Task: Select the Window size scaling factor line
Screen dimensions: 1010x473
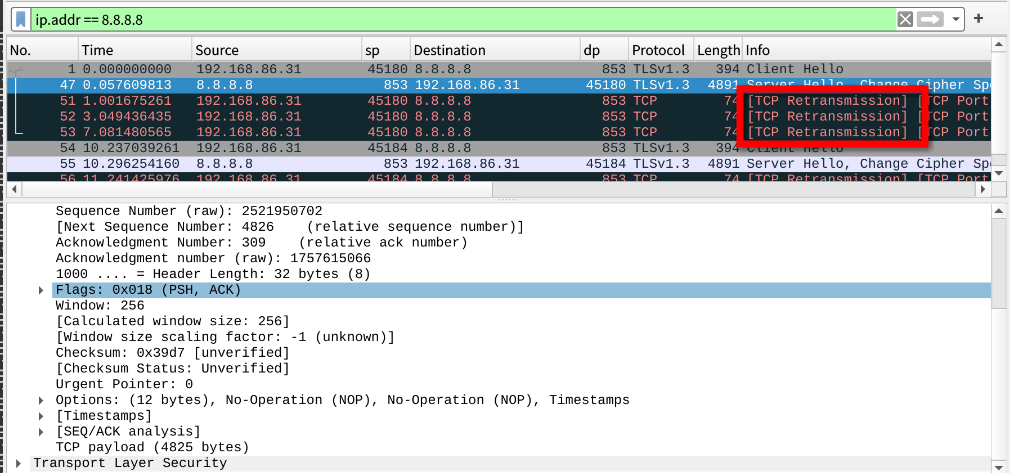Action: click(225, 337)
